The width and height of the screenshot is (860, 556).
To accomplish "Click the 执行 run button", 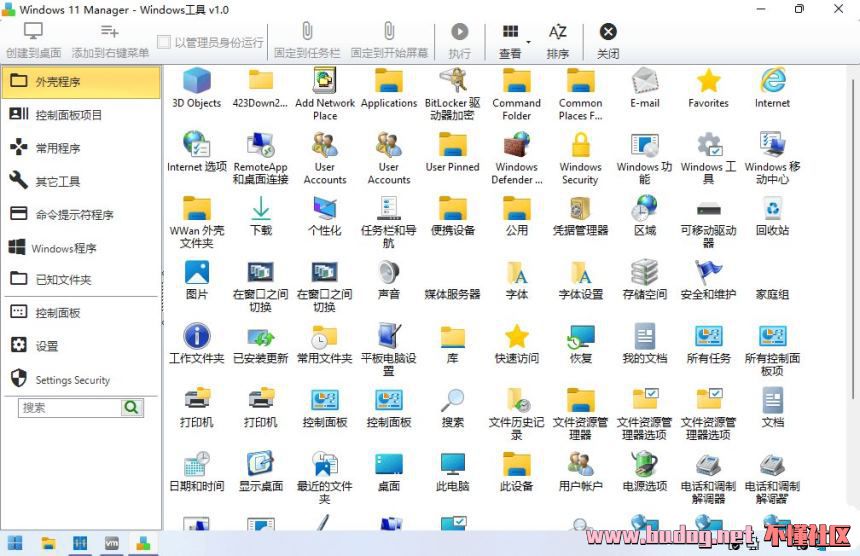I will [460, 41].
